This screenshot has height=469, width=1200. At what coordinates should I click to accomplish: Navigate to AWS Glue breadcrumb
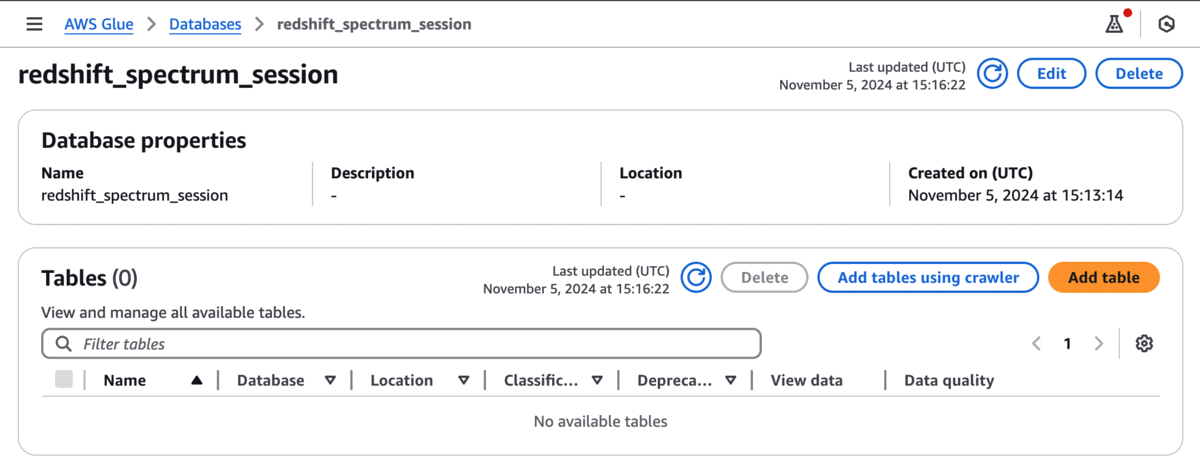coord(99,24)
